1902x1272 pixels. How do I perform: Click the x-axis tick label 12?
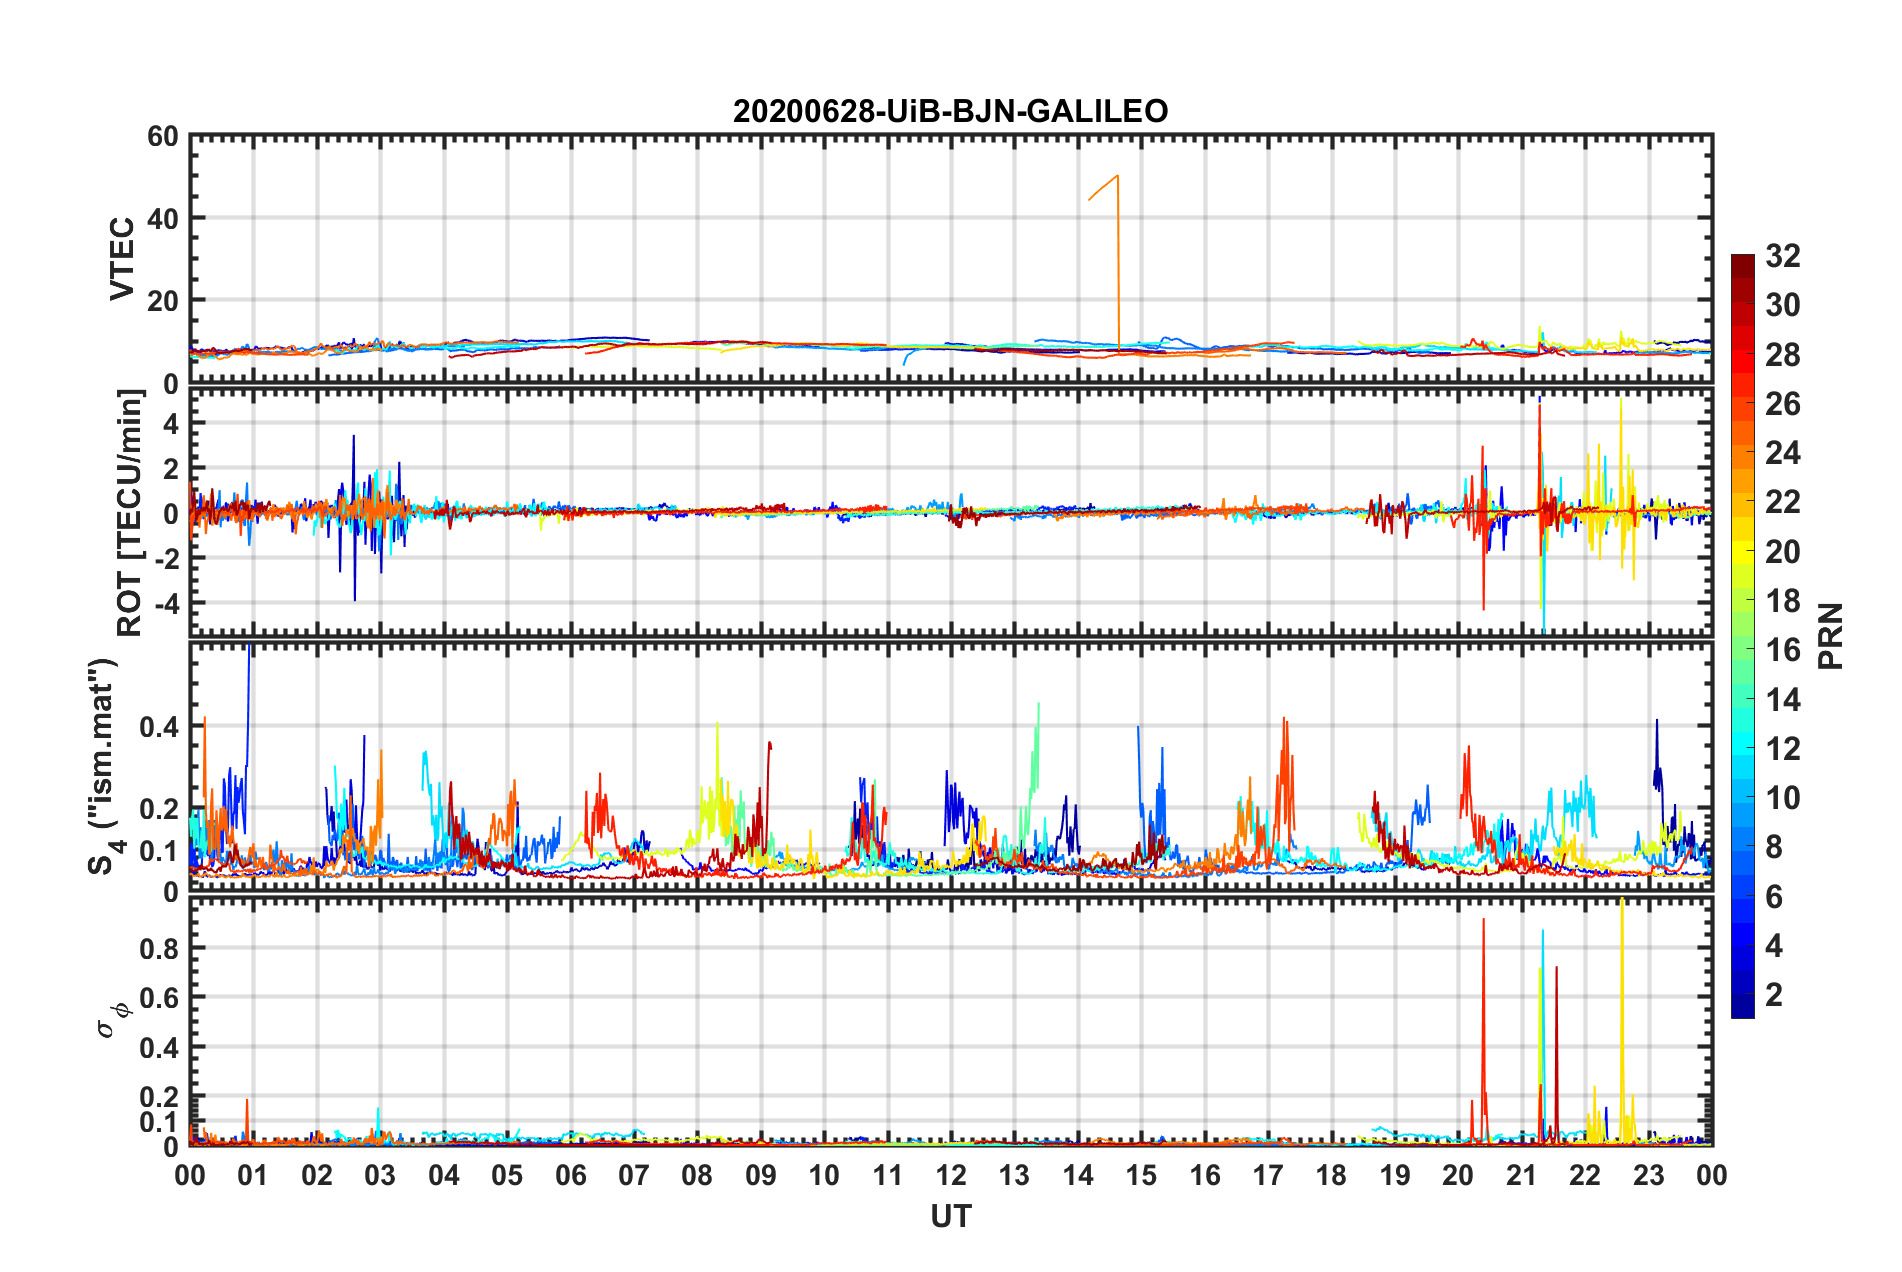tap(950, 1176)
